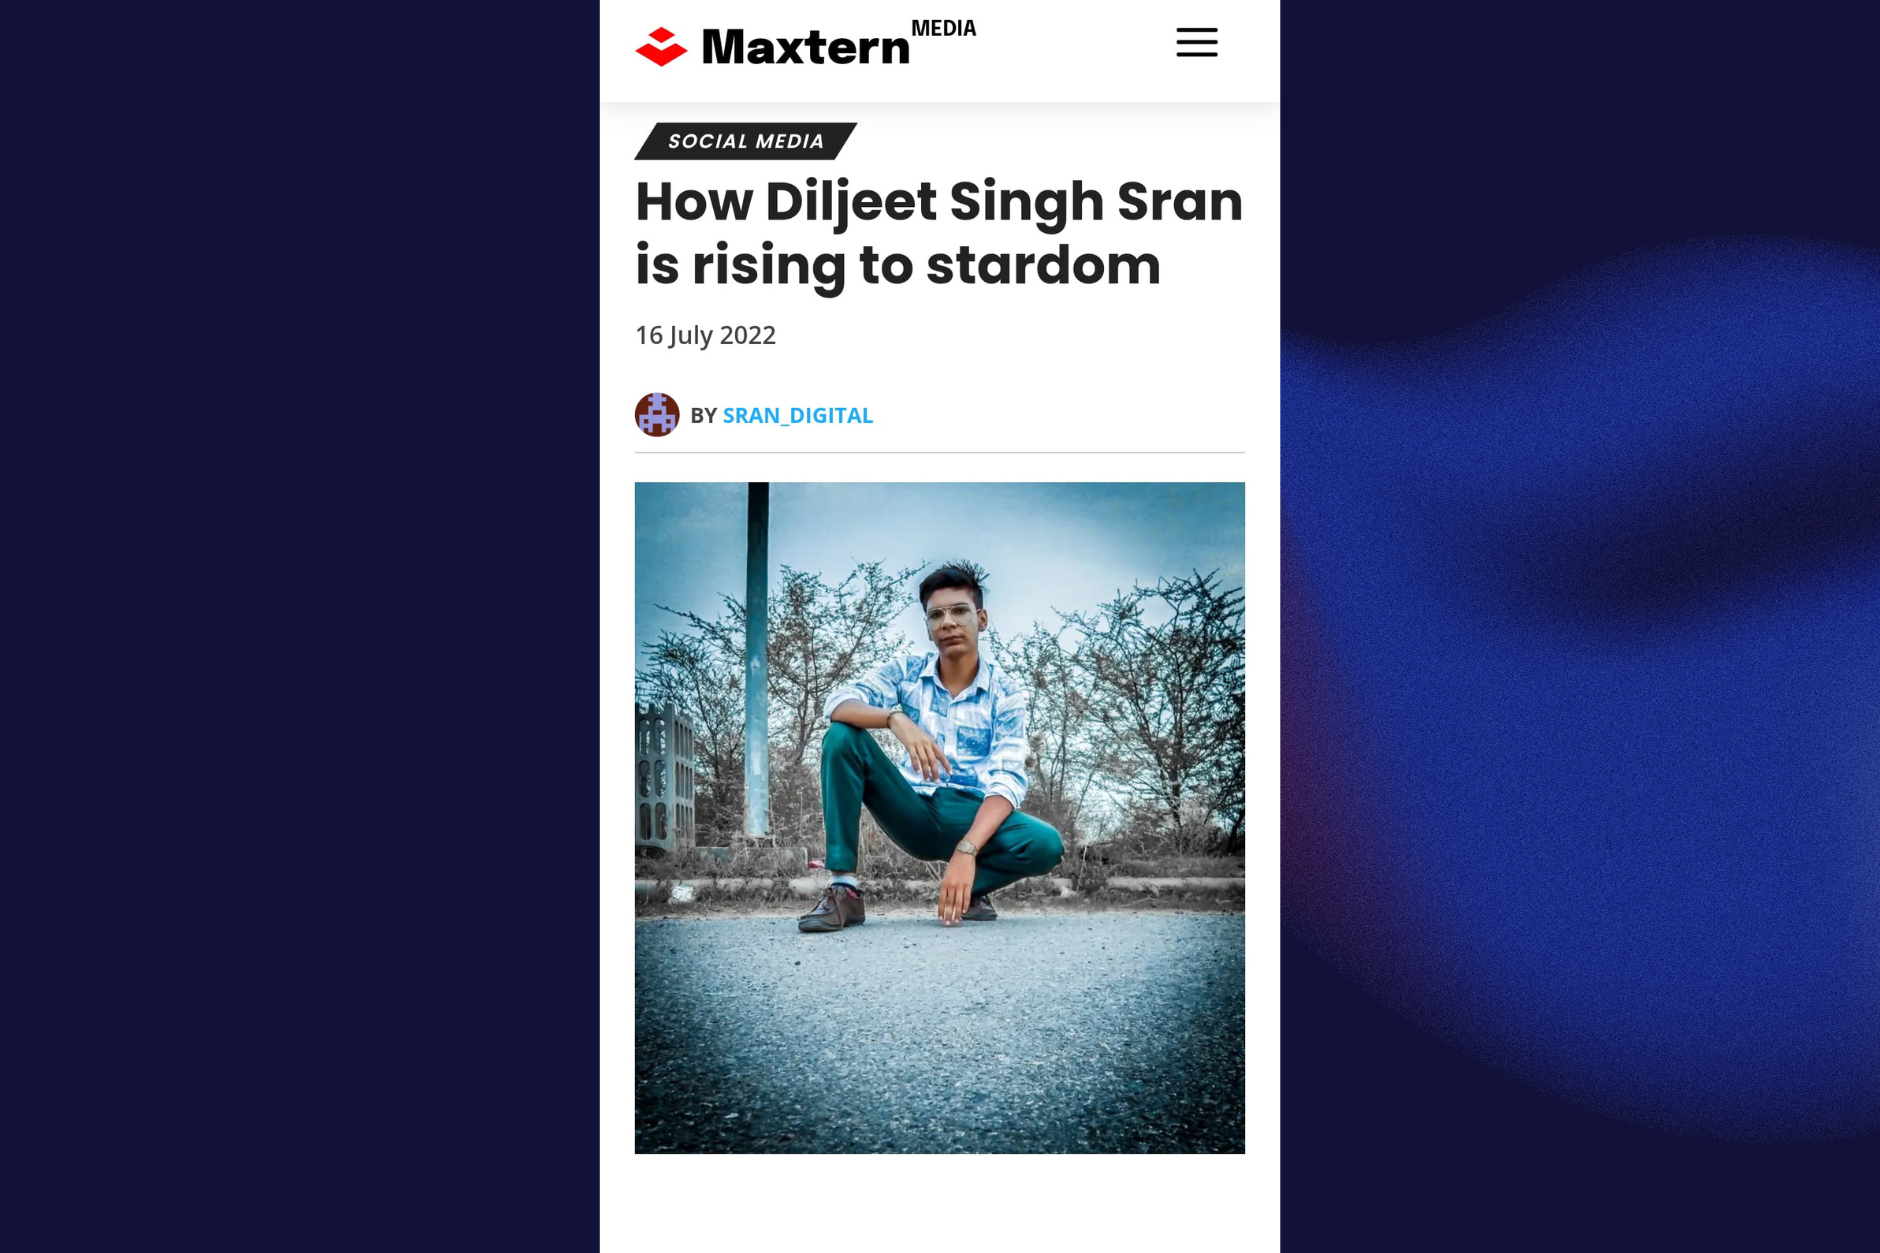Viewport: 1880px width, 1253px height.
Task: Click the Maxtern wordmark in header
Action: tap(805, 47)
